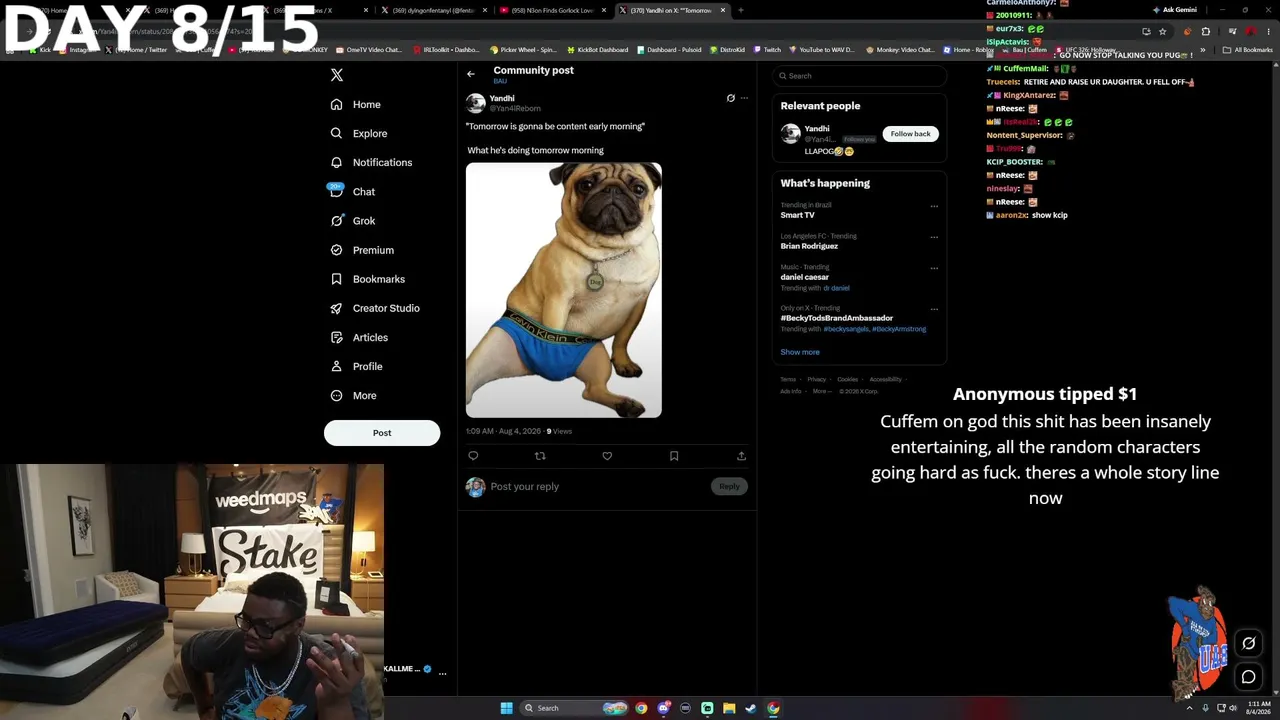Click the Bookmarks ribbon icon in sidebar
Image resolution: width=1280 pixels, height=720 pixels.
click(x=336, y=279)
